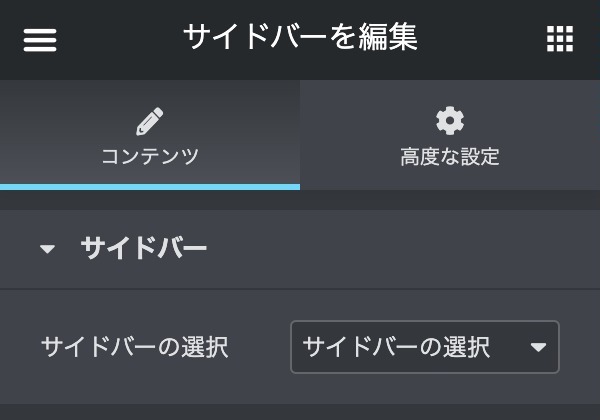This screenshot has height=420, width=600.
Task: Click the サイドバーの選択 text inside the select
Action: click(x=396, y=347)
